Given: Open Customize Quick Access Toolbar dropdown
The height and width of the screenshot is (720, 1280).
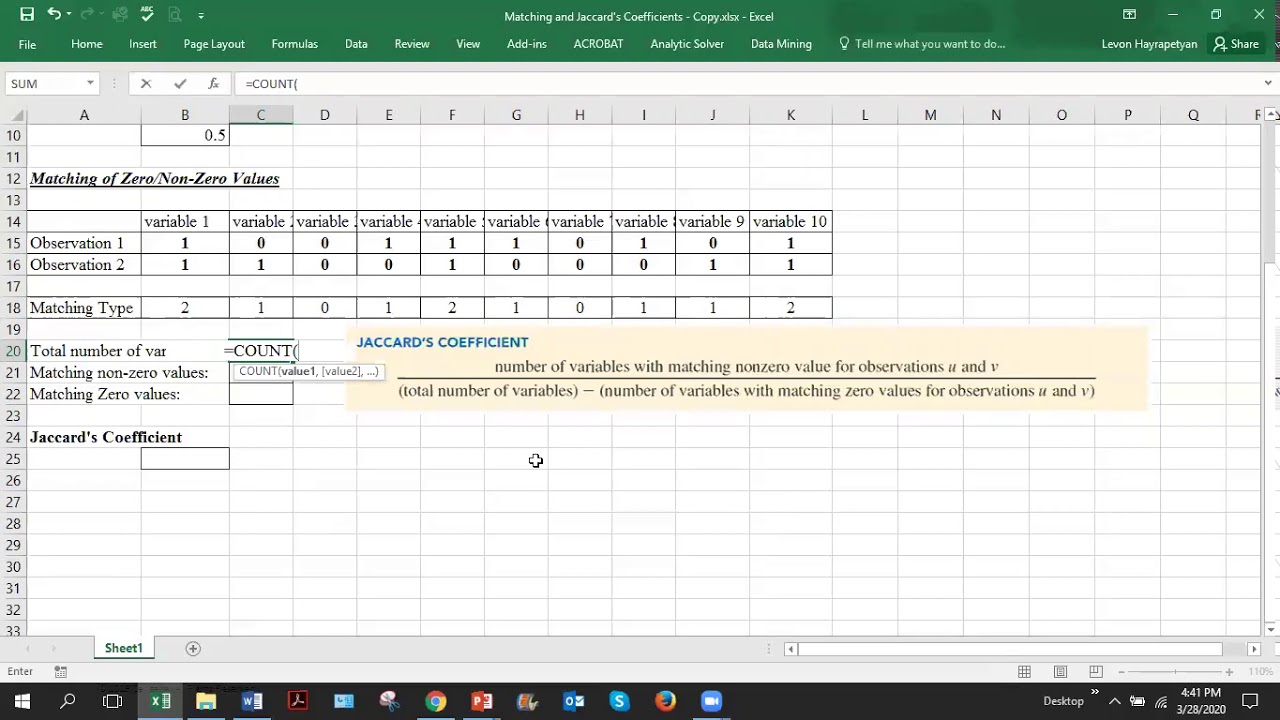Looking at the screenshot, I should (201, 16).
